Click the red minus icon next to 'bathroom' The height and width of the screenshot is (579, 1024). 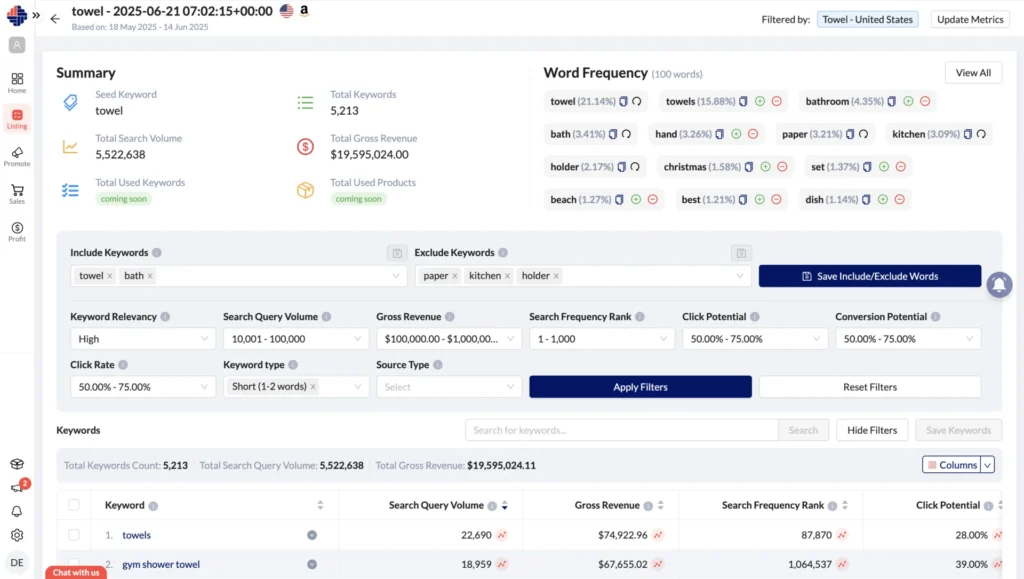[x=925, y=101]
